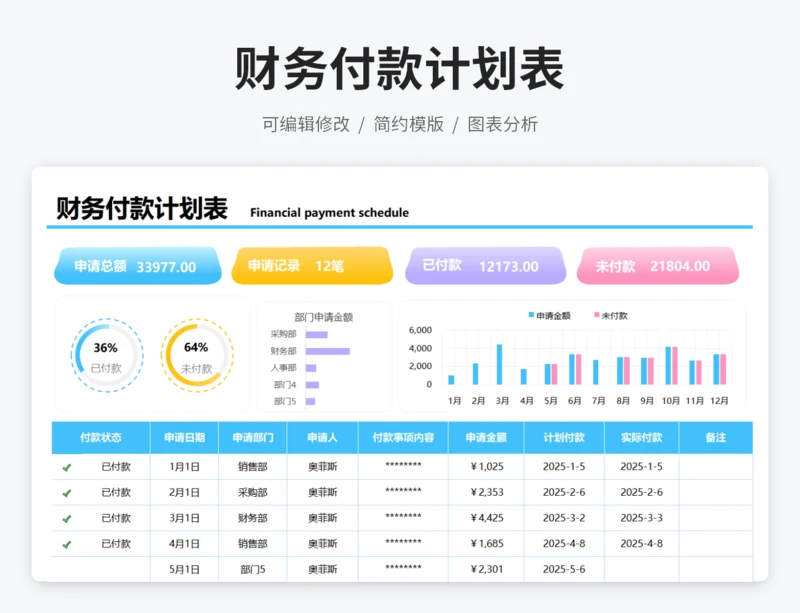Click the 申请日期 column header
This screenshot has width=800, height=613.
(184, 437)
